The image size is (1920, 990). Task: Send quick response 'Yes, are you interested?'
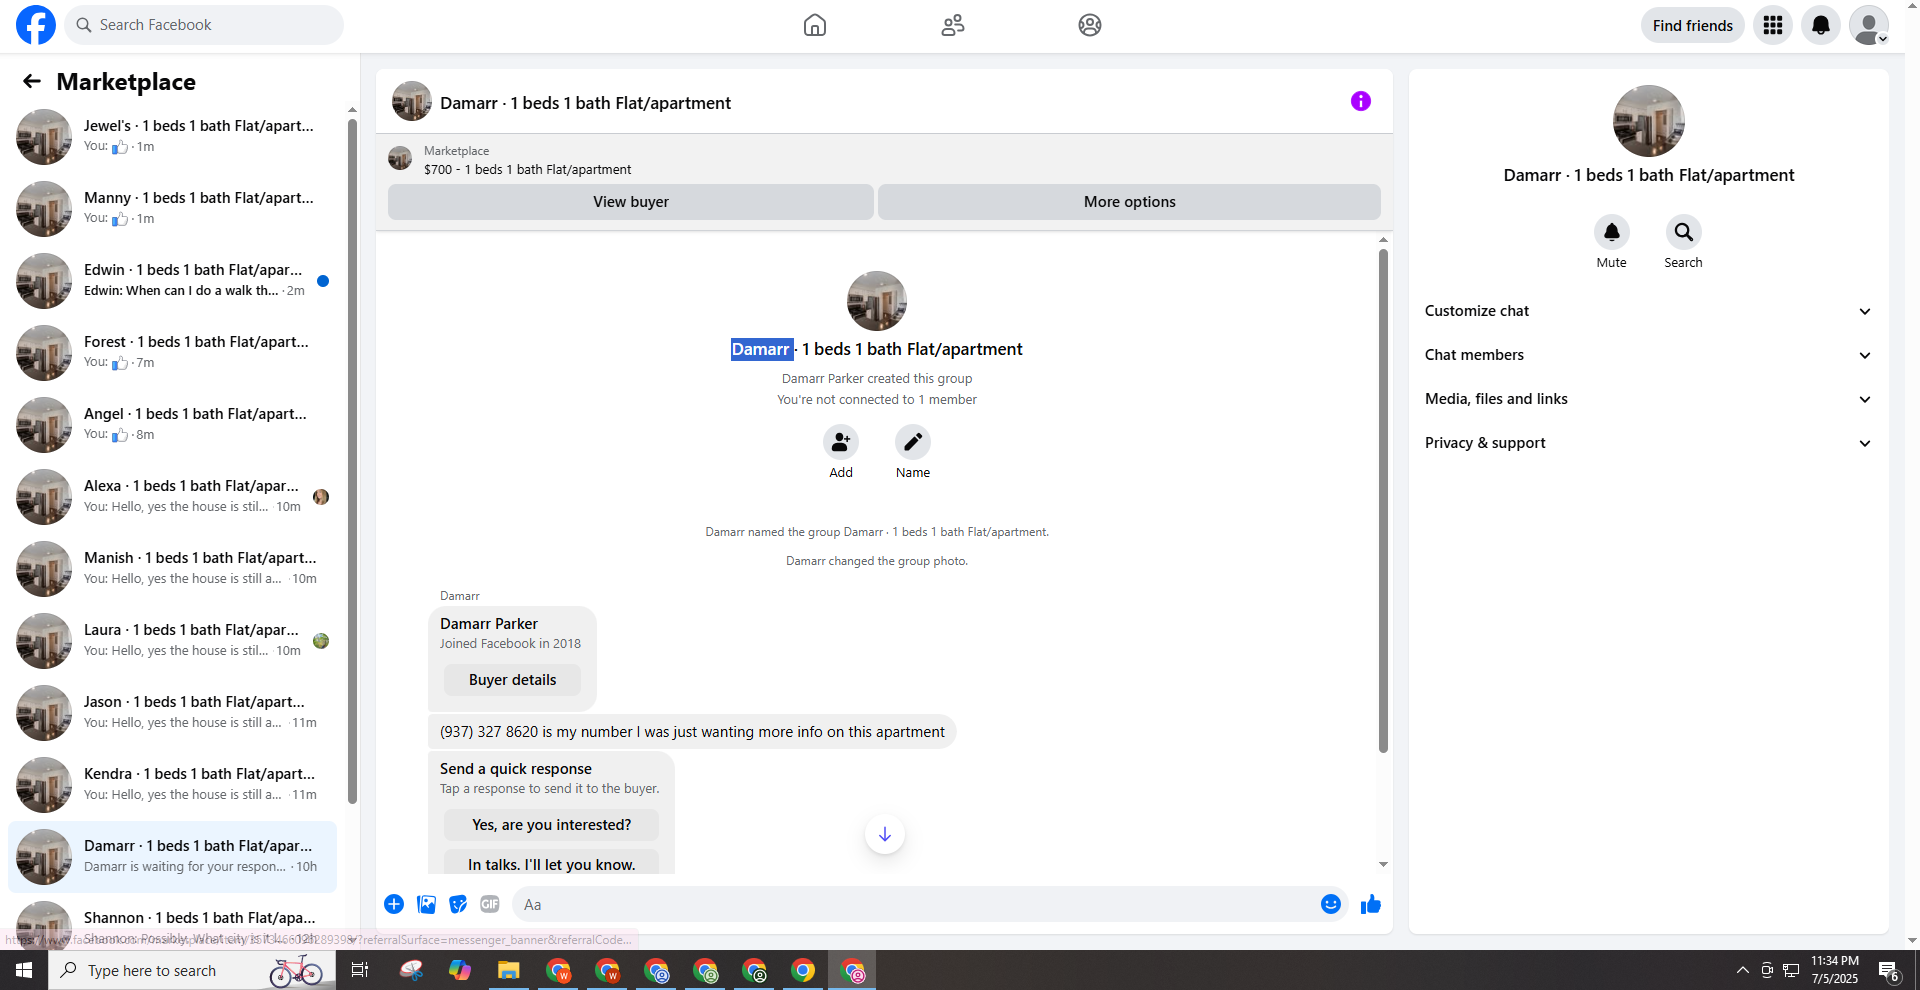551,825
